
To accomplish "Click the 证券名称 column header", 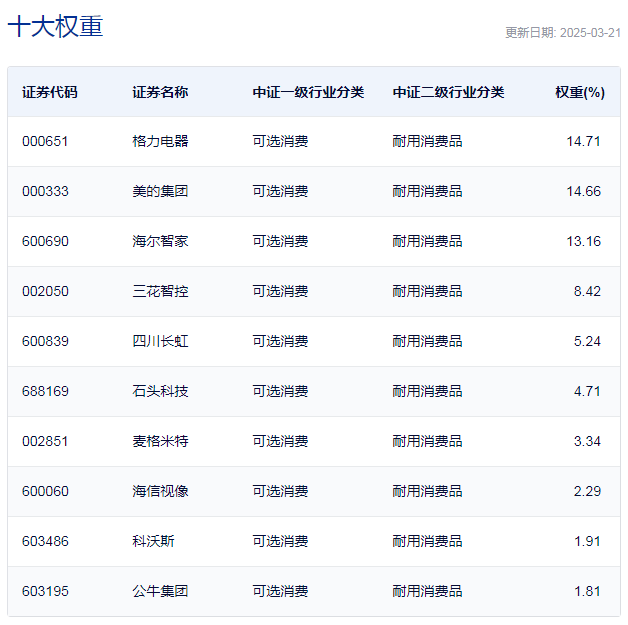I will coord(160,92).
